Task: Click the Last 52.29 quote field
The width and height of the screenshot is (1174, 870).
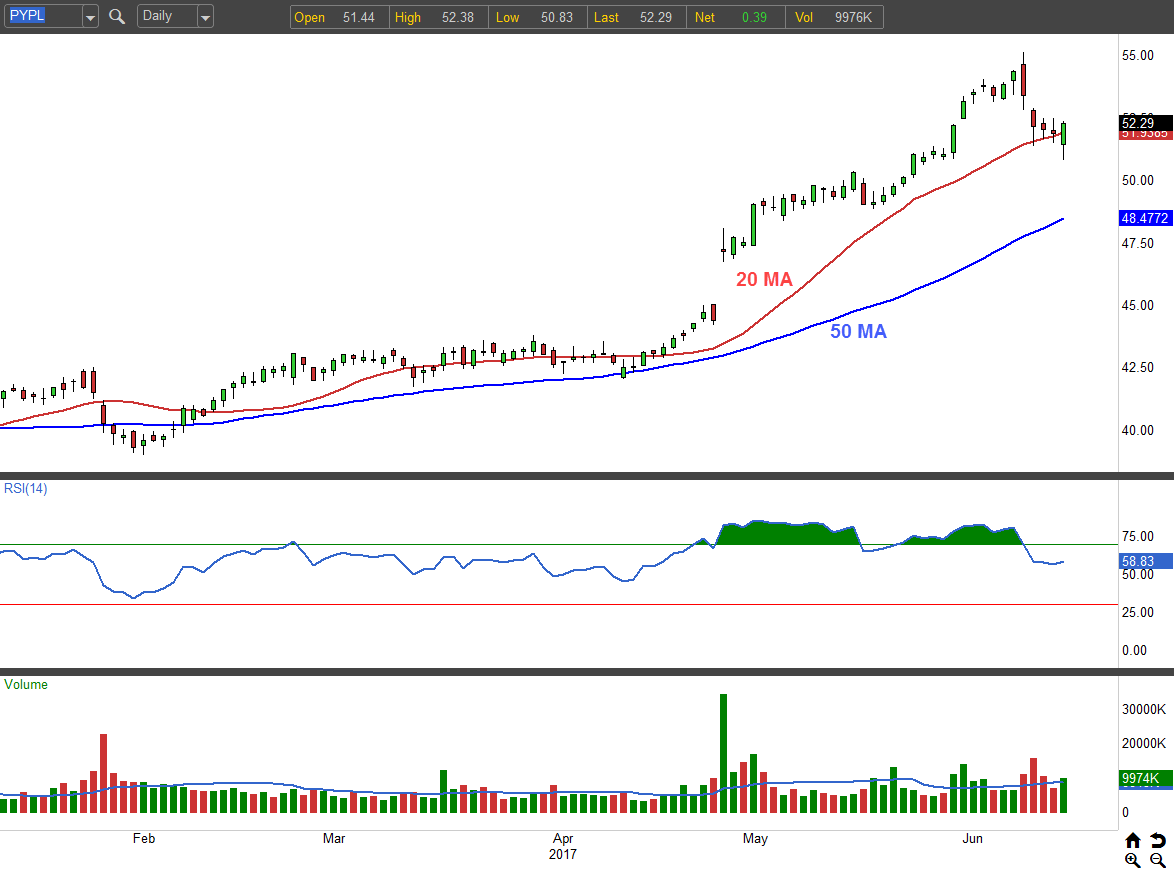Action: (636, 17)
